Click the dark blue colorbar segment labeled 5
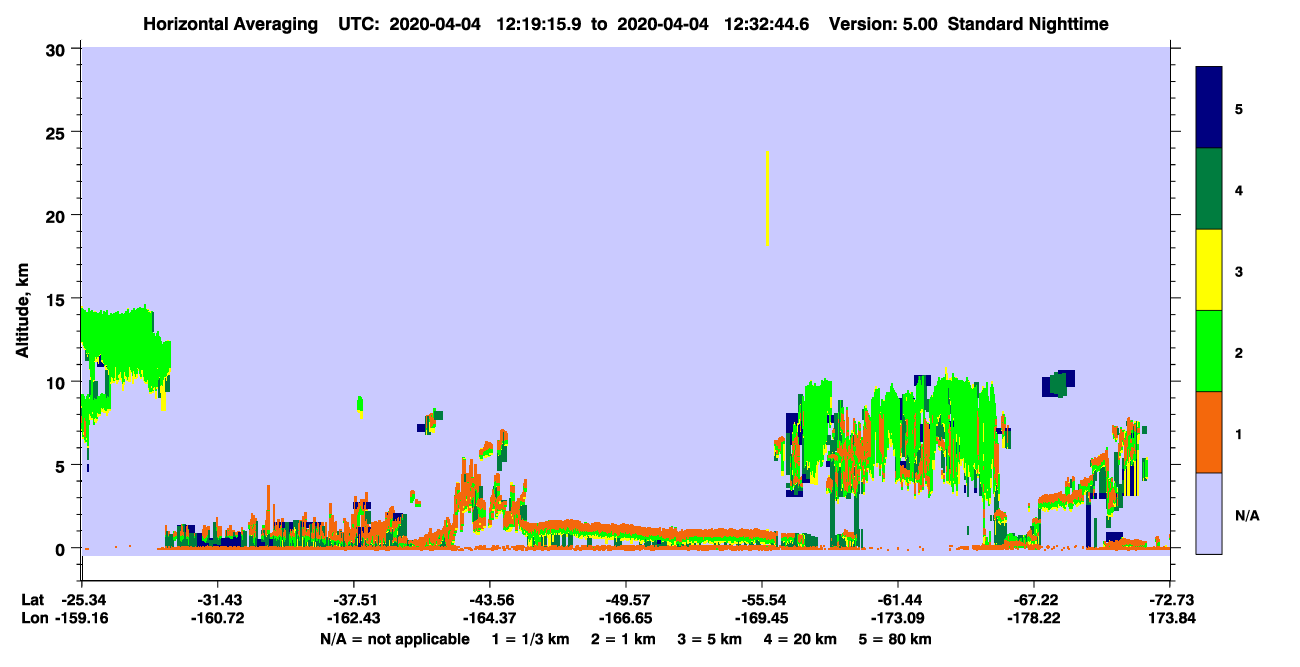Viewport: 1300px width, 667px height. click(x=1209, y=108)
